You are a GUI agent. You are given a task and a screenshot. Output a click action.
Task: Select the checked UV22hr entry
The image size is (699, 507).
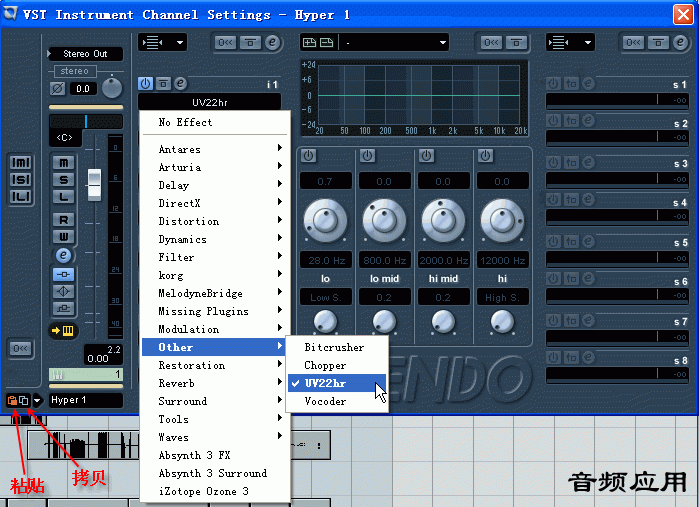[337, 383]
